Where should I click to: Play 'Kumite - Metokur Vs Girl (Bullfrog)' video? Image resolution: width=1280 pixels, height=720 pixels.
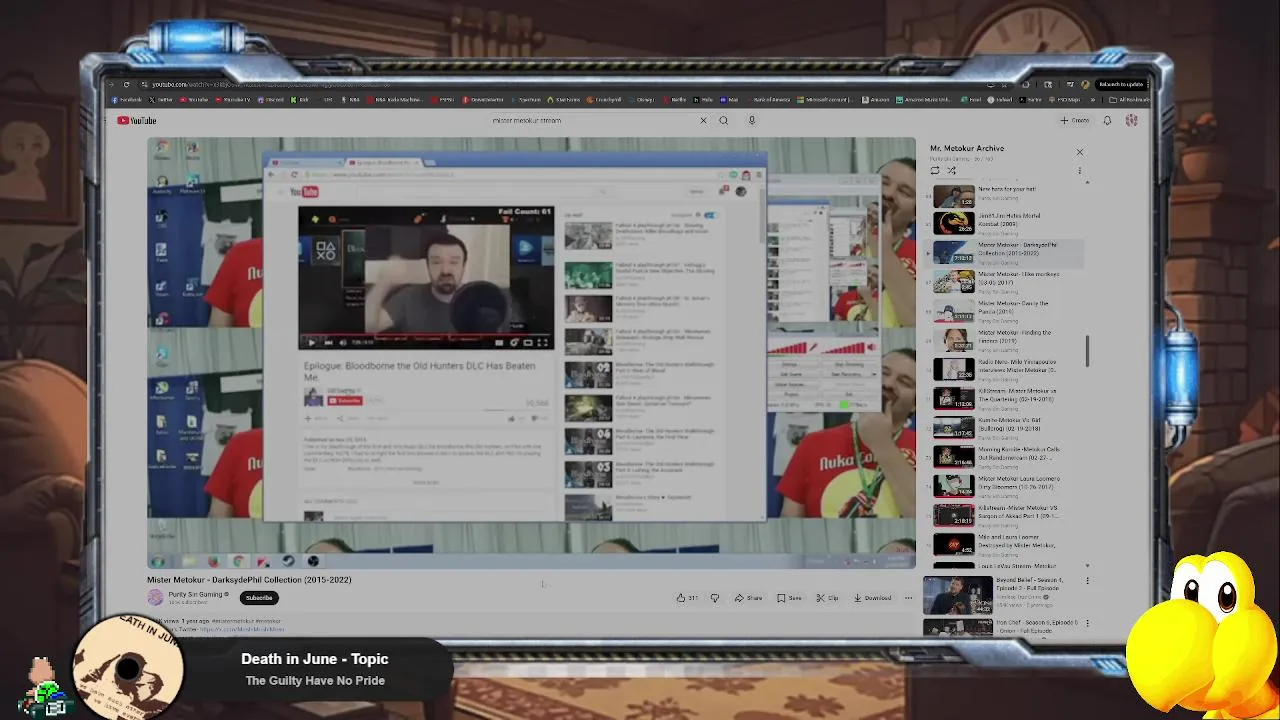point(1002,427)
